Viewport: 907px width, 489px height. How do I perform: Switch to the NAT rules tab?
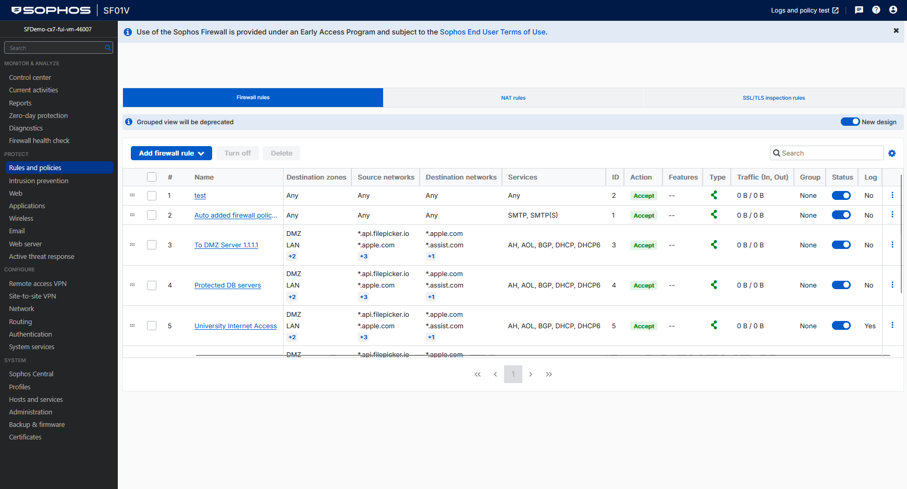point(513,98)
